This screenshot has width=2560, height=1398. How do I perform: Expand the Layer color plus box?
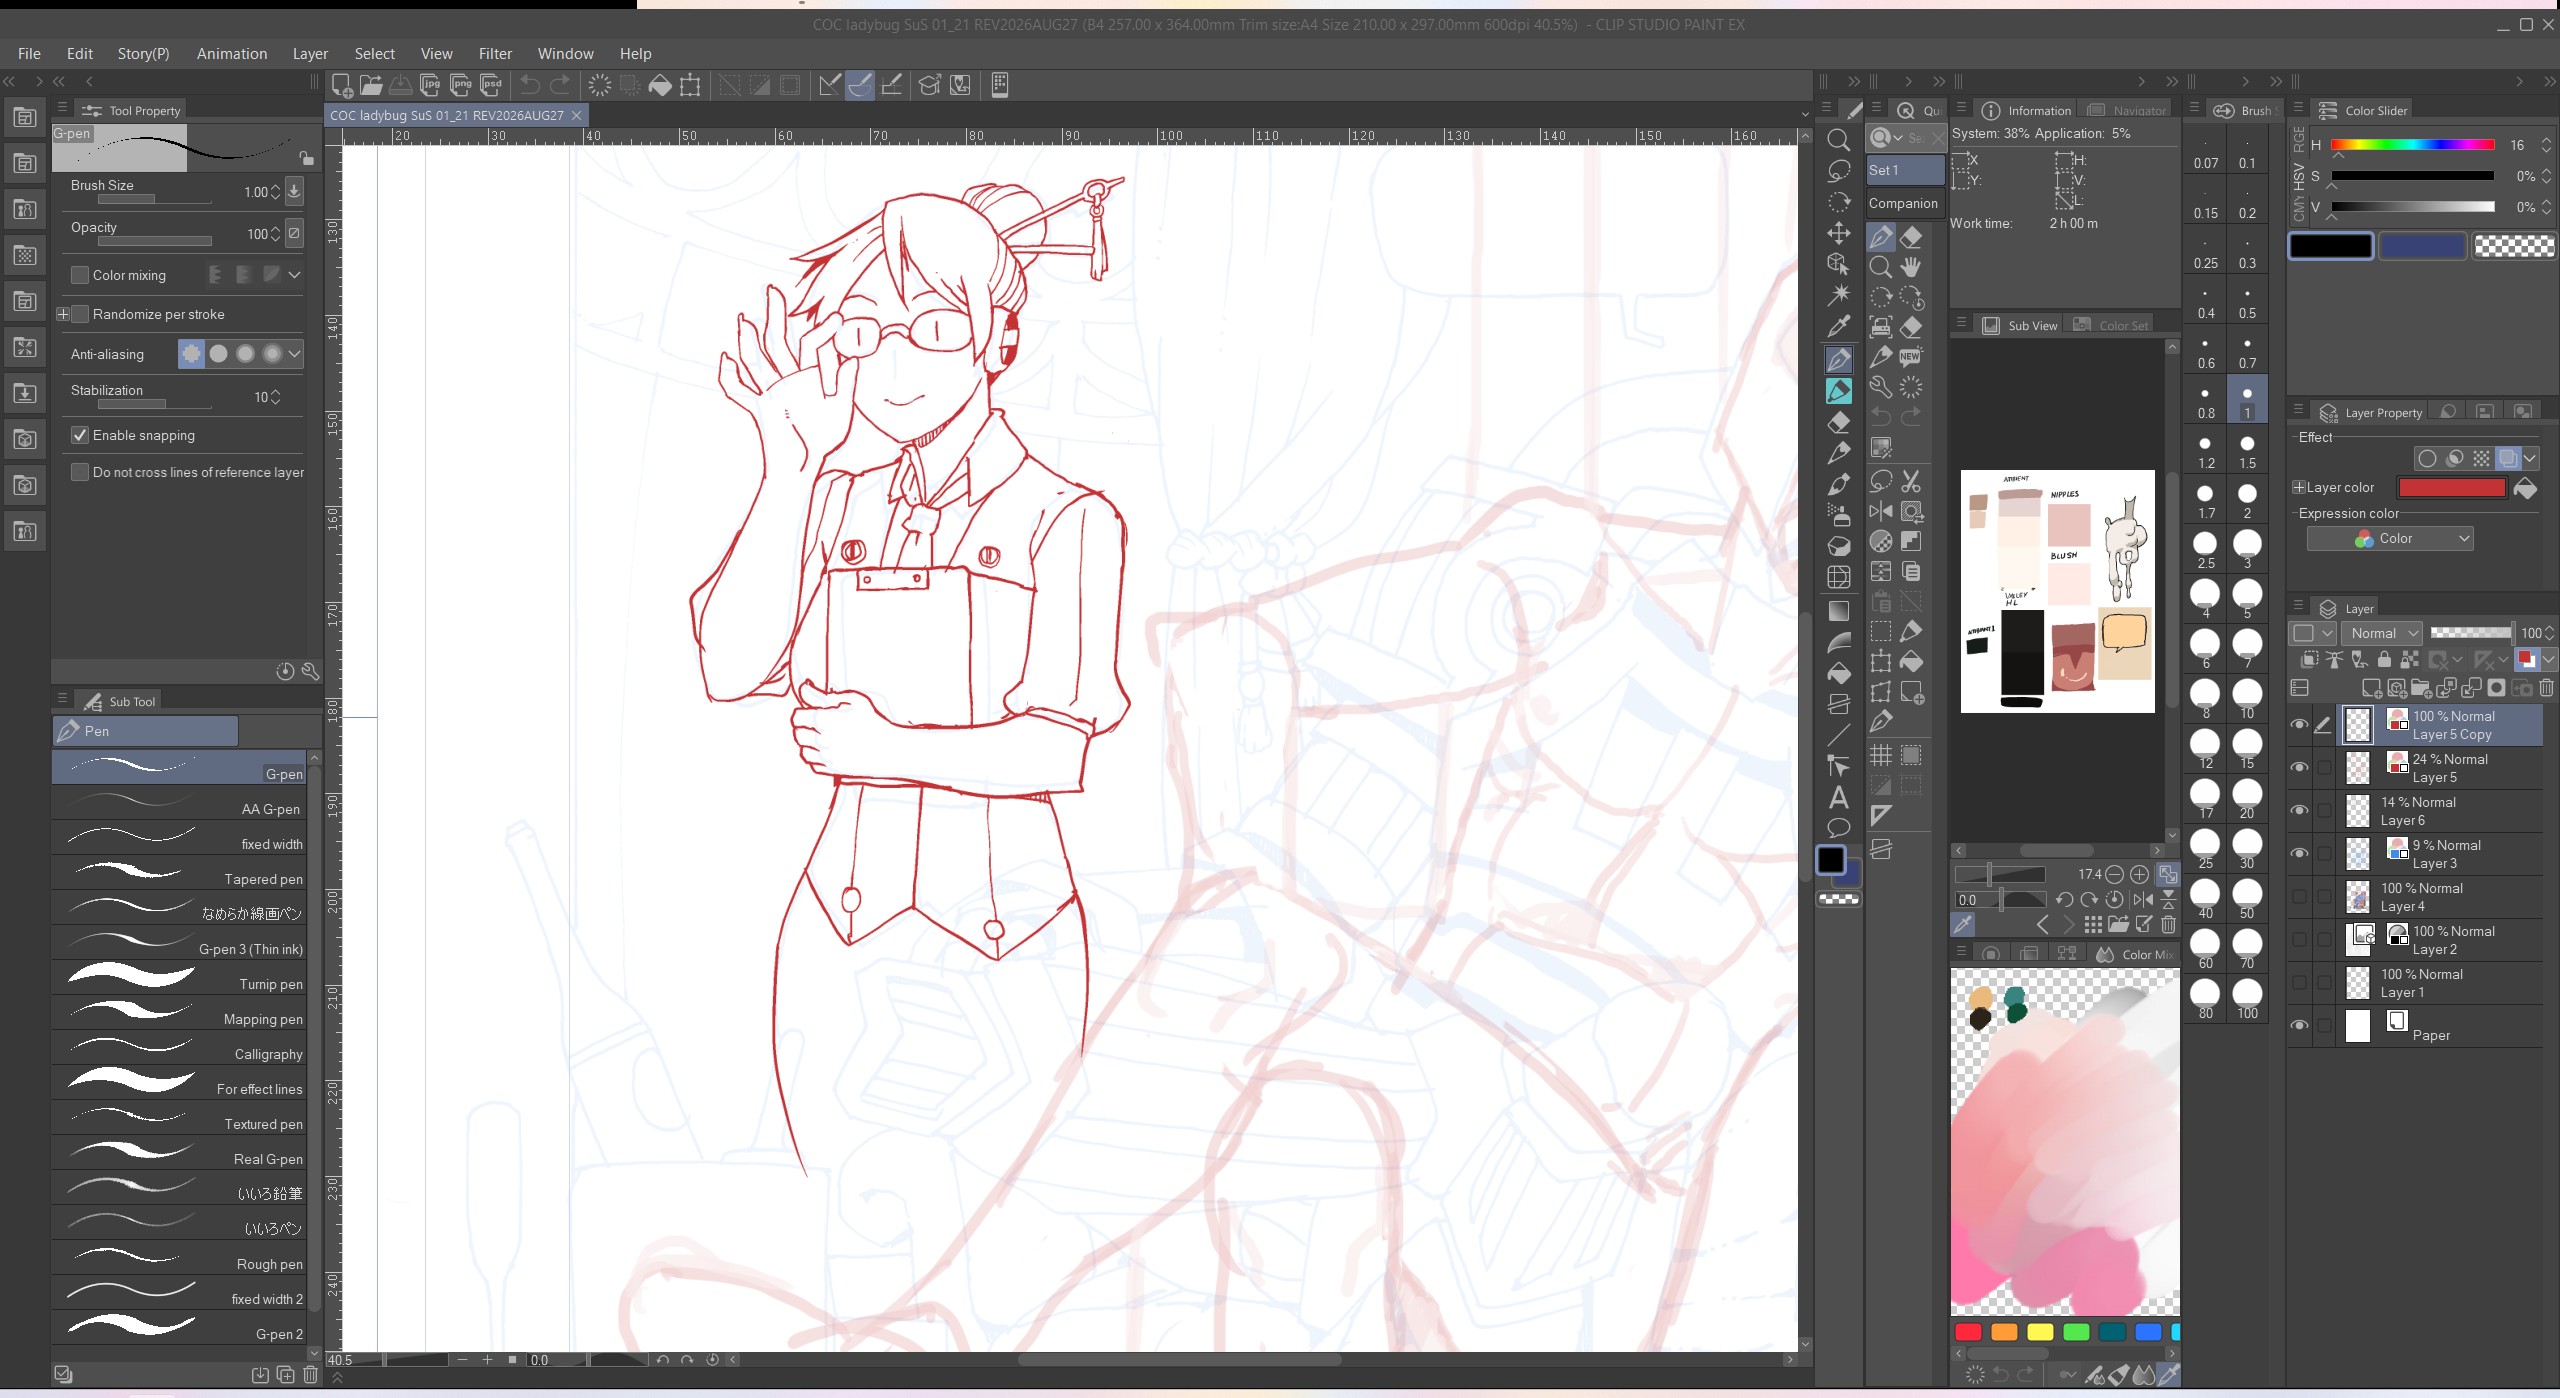2299,488
